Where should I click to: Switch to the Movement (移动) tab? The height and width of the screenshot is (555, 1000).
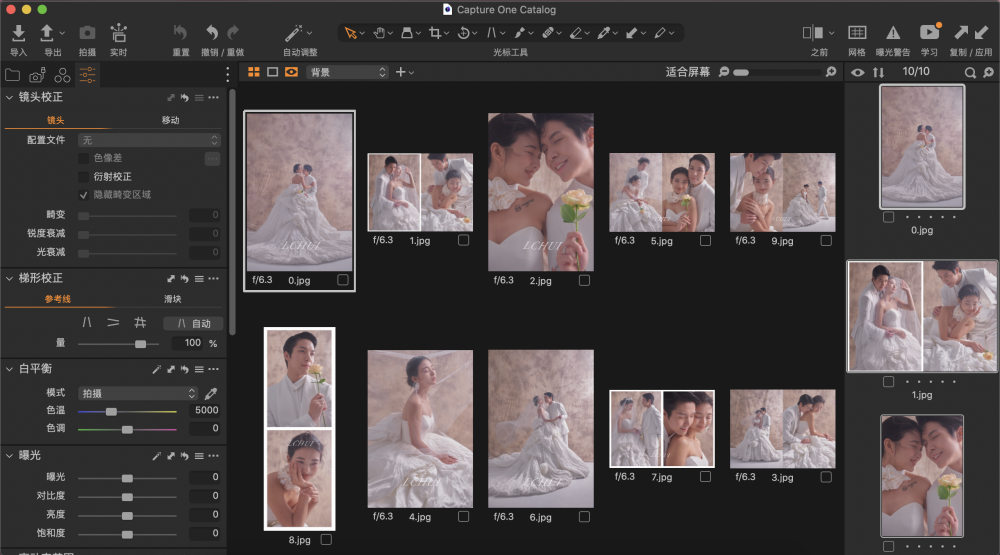(171, 121)
